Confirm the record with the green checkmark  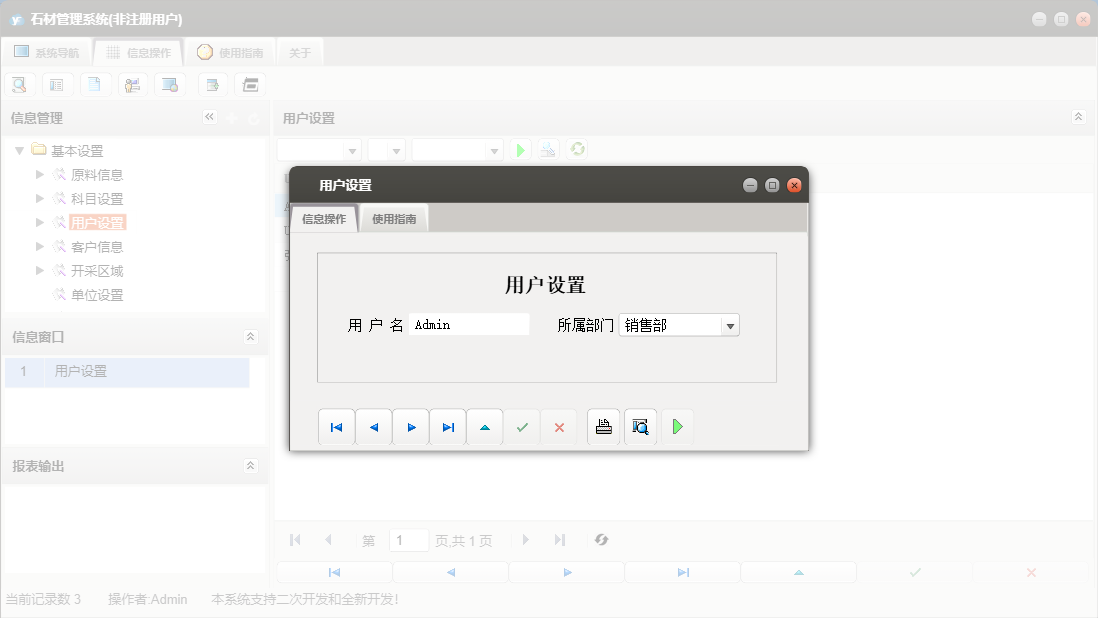coord(521,426)
